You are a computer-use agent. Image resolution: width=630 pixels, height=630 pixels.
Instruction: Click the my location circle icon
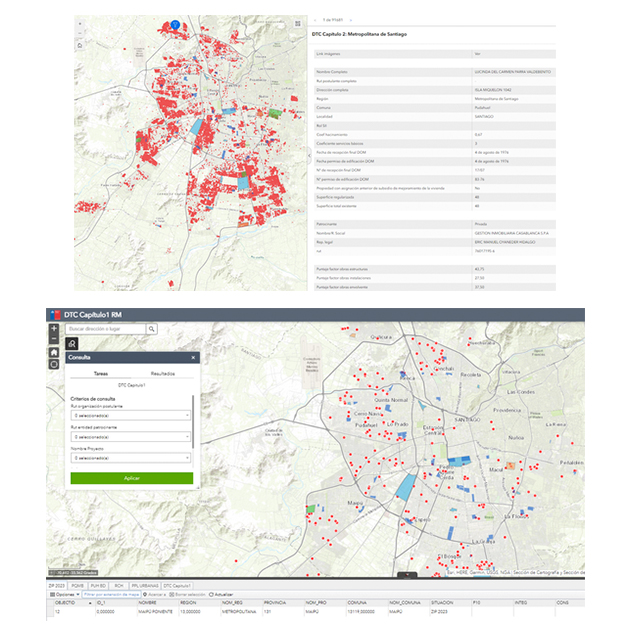pyautogui.click(x=54, y=364)
